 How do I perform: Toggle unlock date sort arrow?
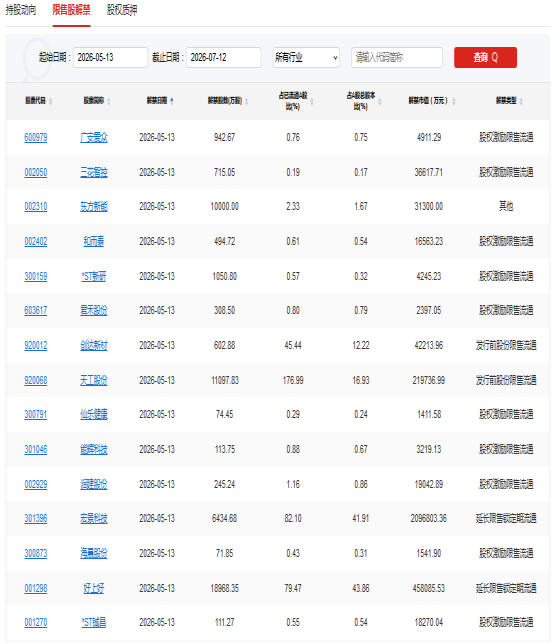point(171,101)
